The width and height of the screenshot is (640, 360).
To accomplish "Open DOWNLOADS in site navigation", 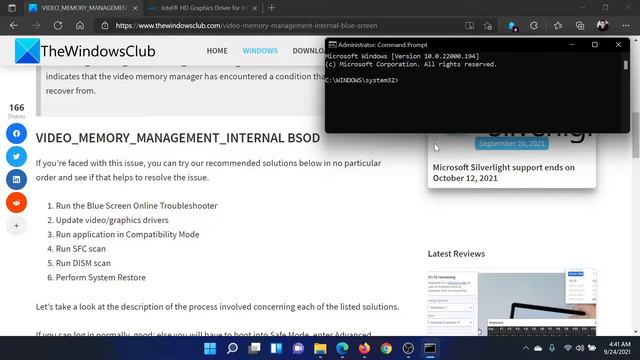I will click(309, 51).
